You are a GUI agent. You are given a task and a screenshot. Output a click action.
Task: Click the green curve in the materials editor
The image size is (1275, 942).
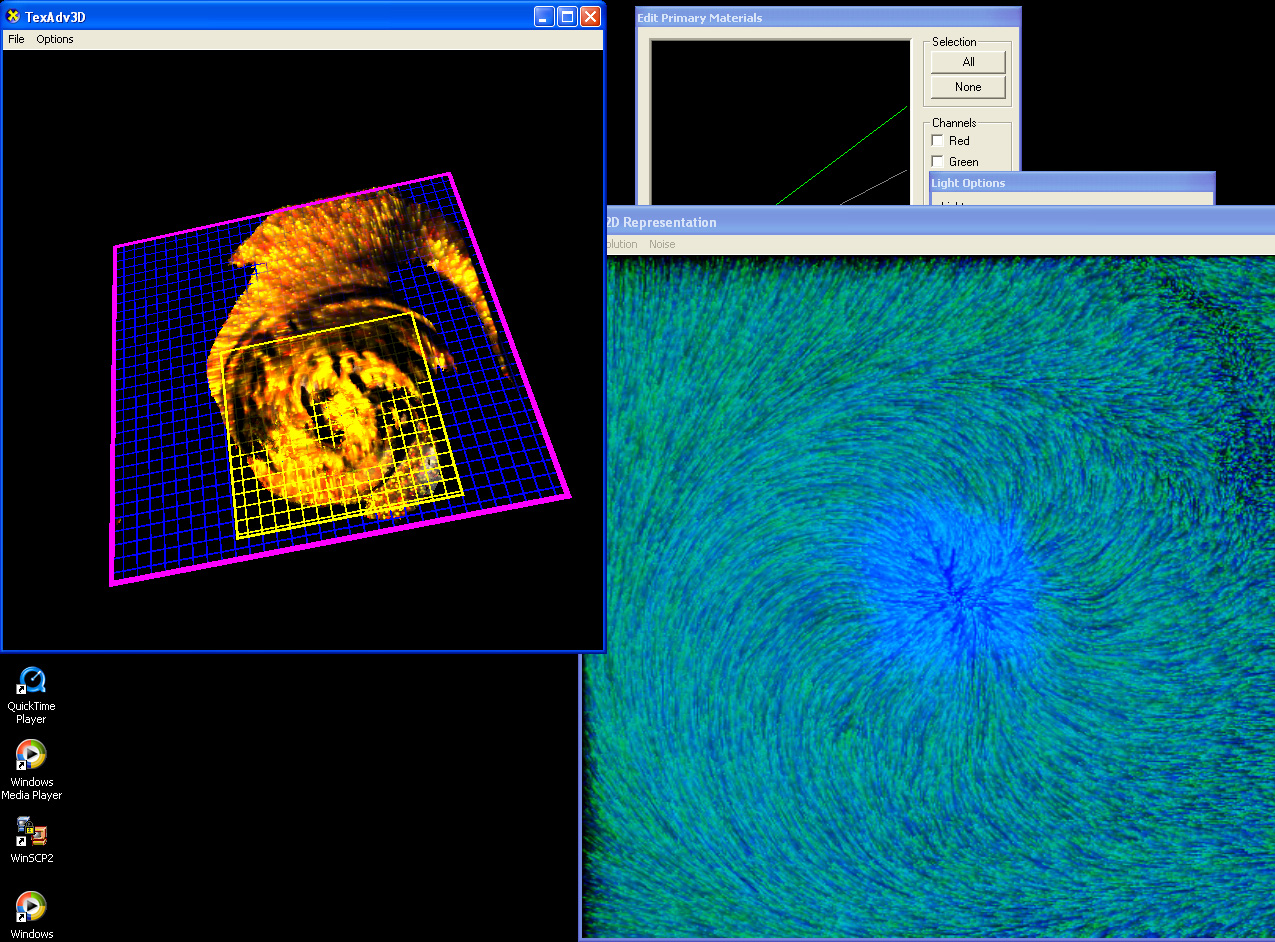click(840, 158)
